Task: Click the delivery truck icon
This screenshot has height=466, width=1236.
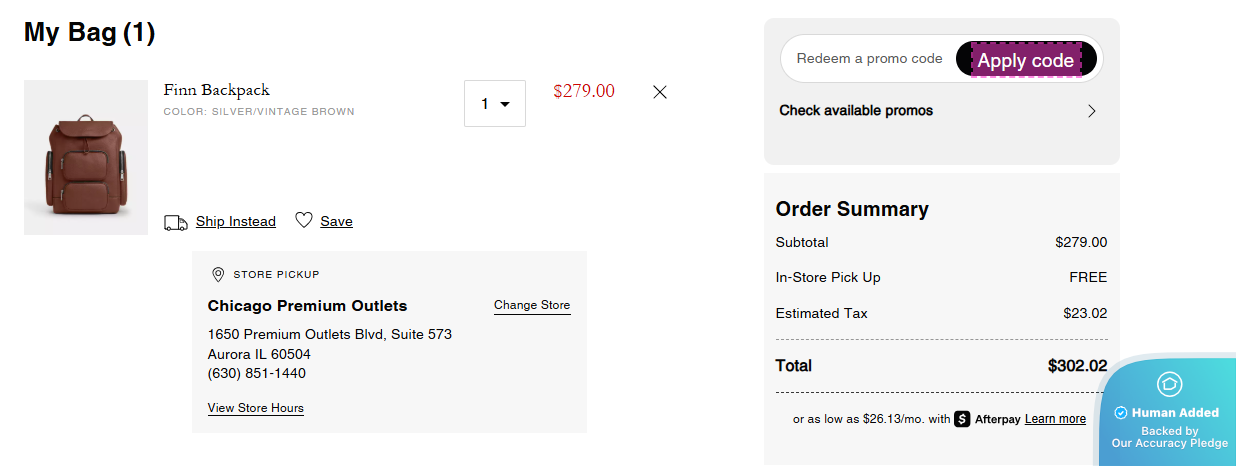Action: [176, 222]
